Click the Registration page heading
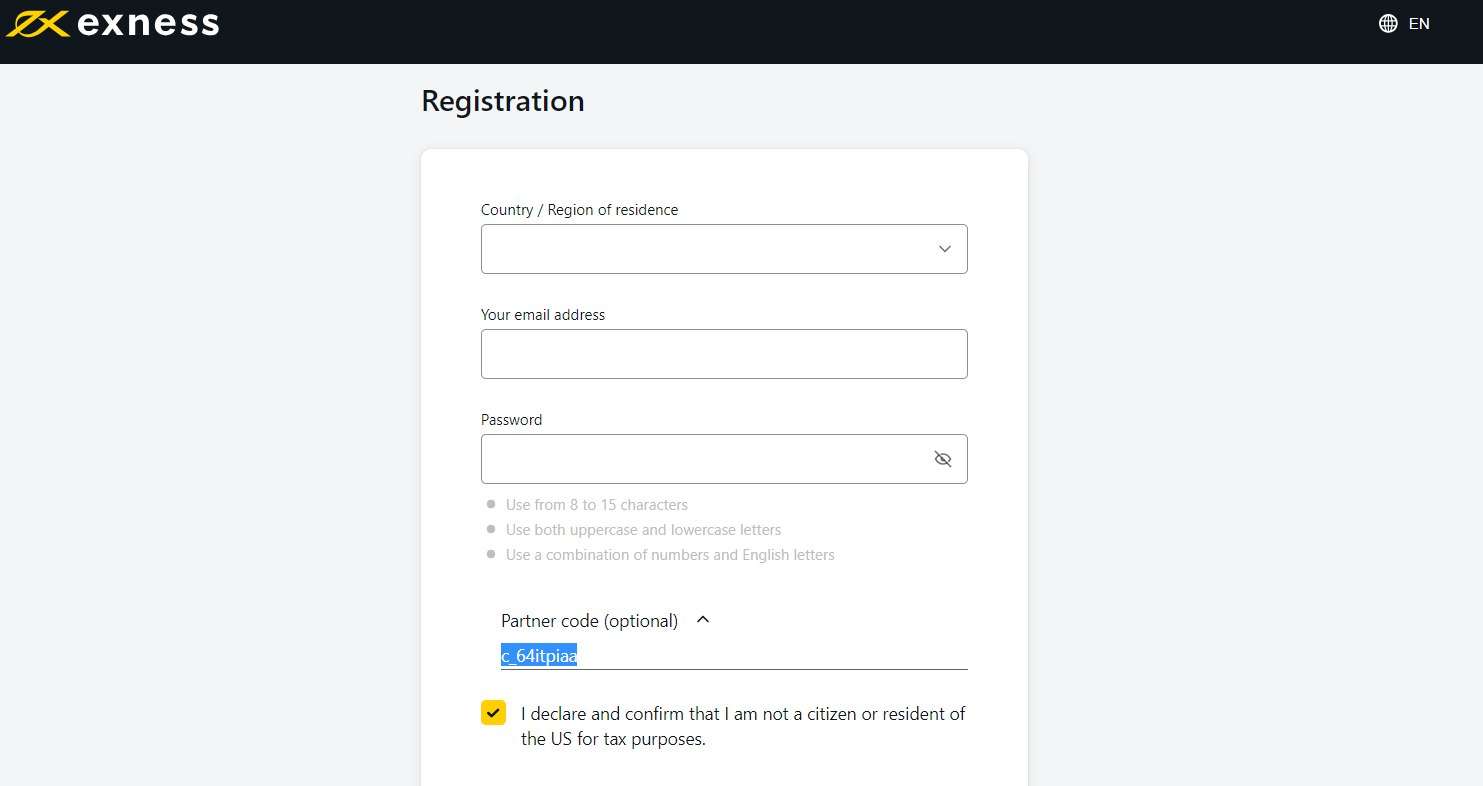Screen dimensions: 1483x786 pos(503,101)
